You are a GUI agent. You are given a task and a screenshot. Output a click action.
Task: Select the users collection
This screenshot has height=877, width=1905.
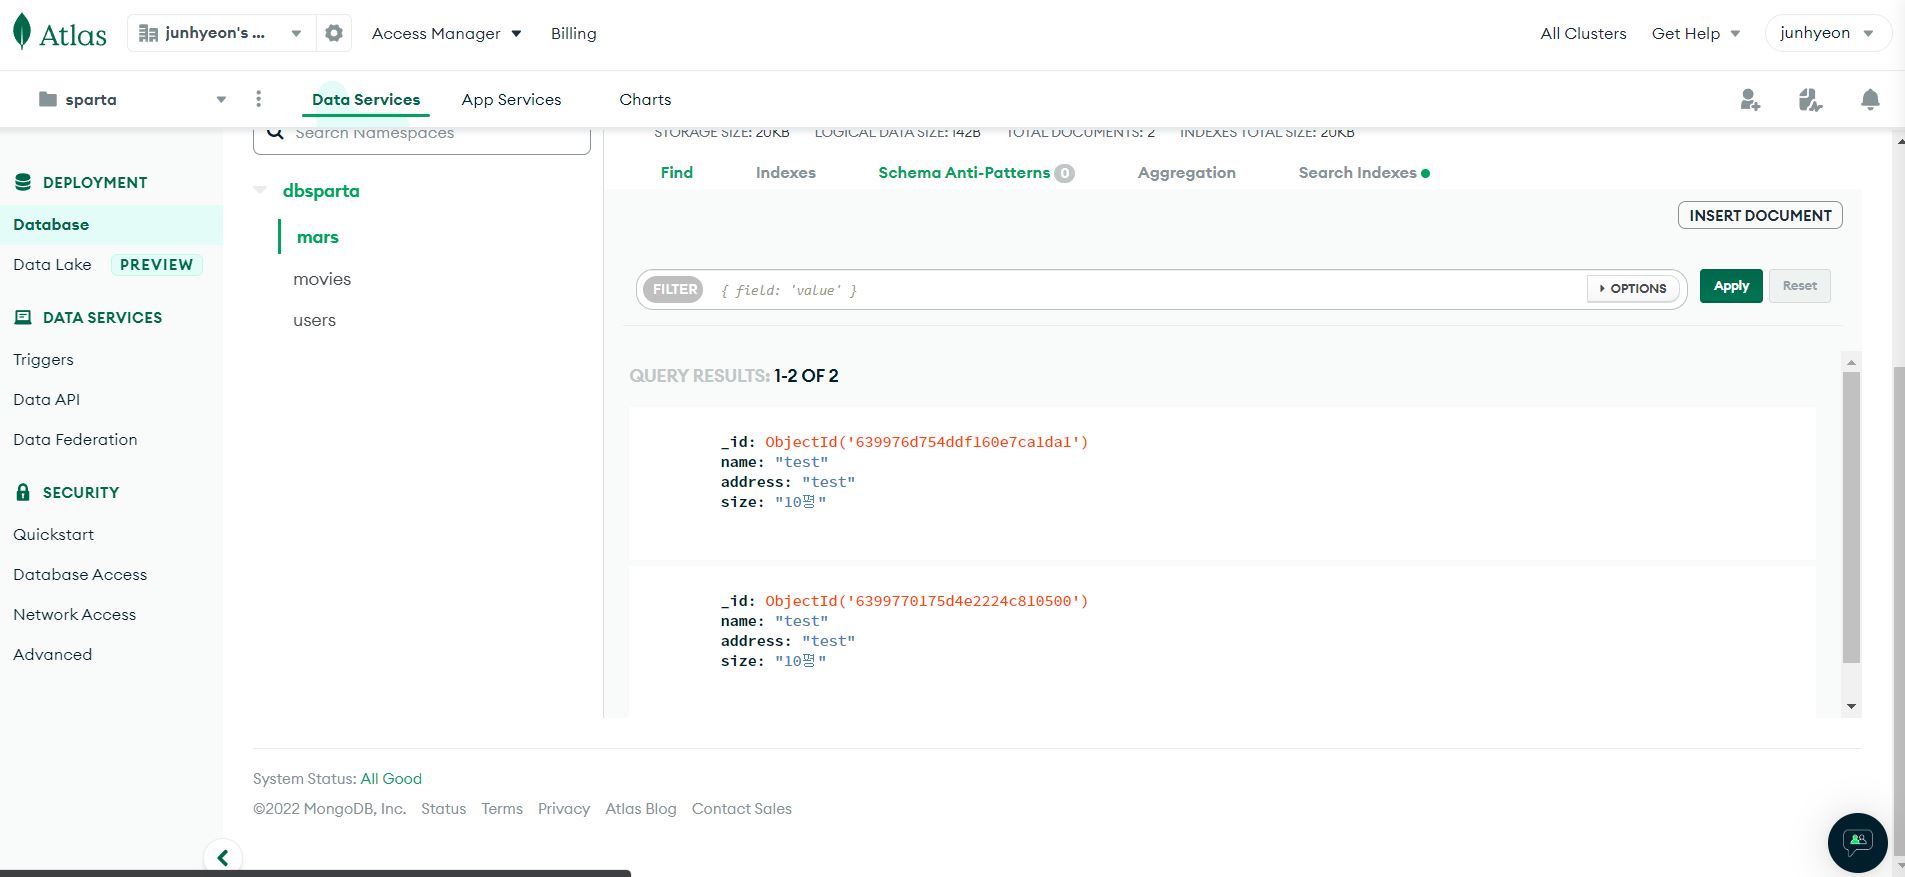(314, 320)
